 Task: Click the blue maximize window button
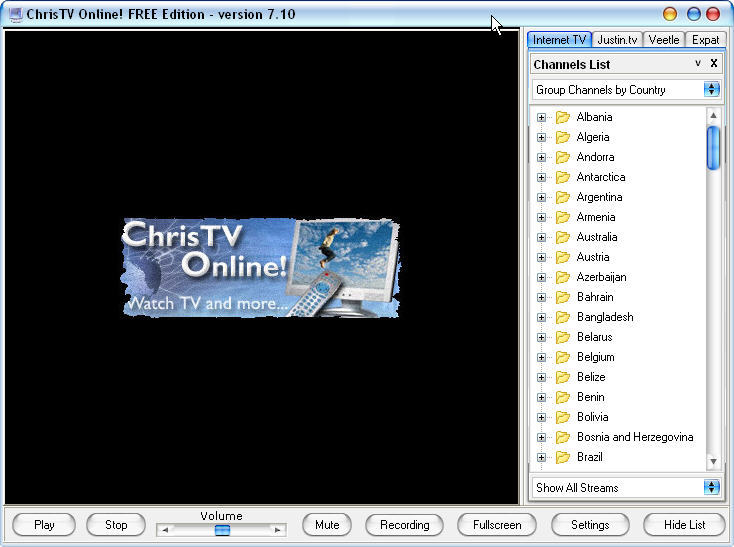[693, 14]
